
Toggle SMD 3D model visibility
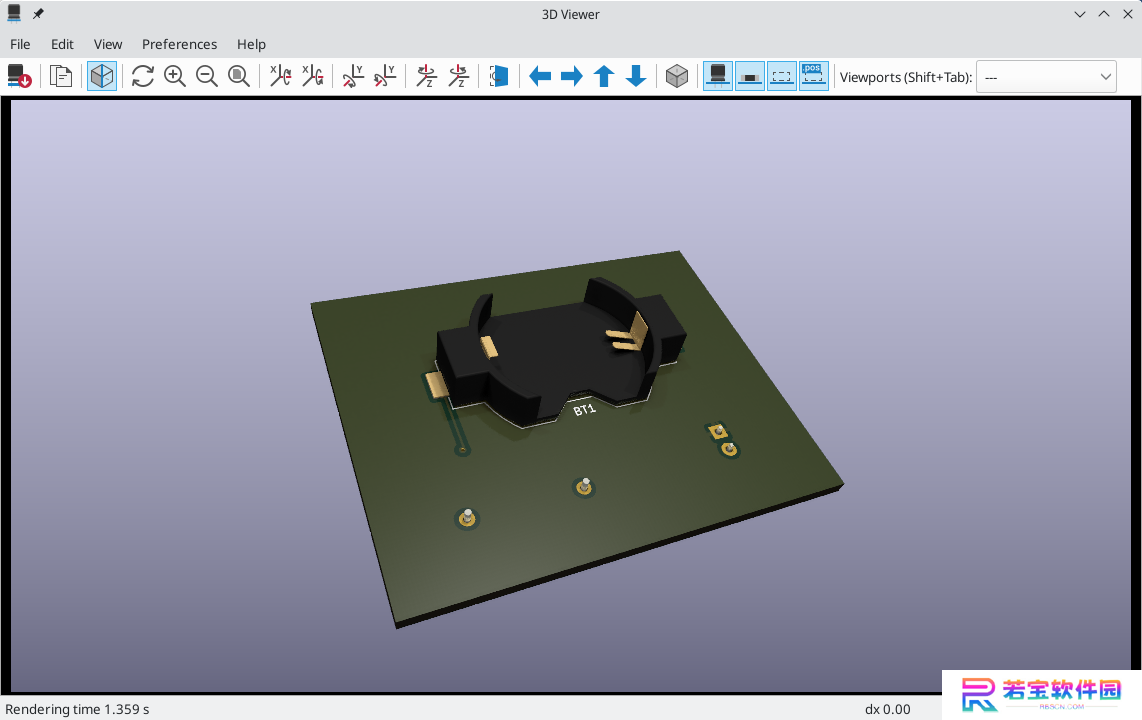click(750, 76)
